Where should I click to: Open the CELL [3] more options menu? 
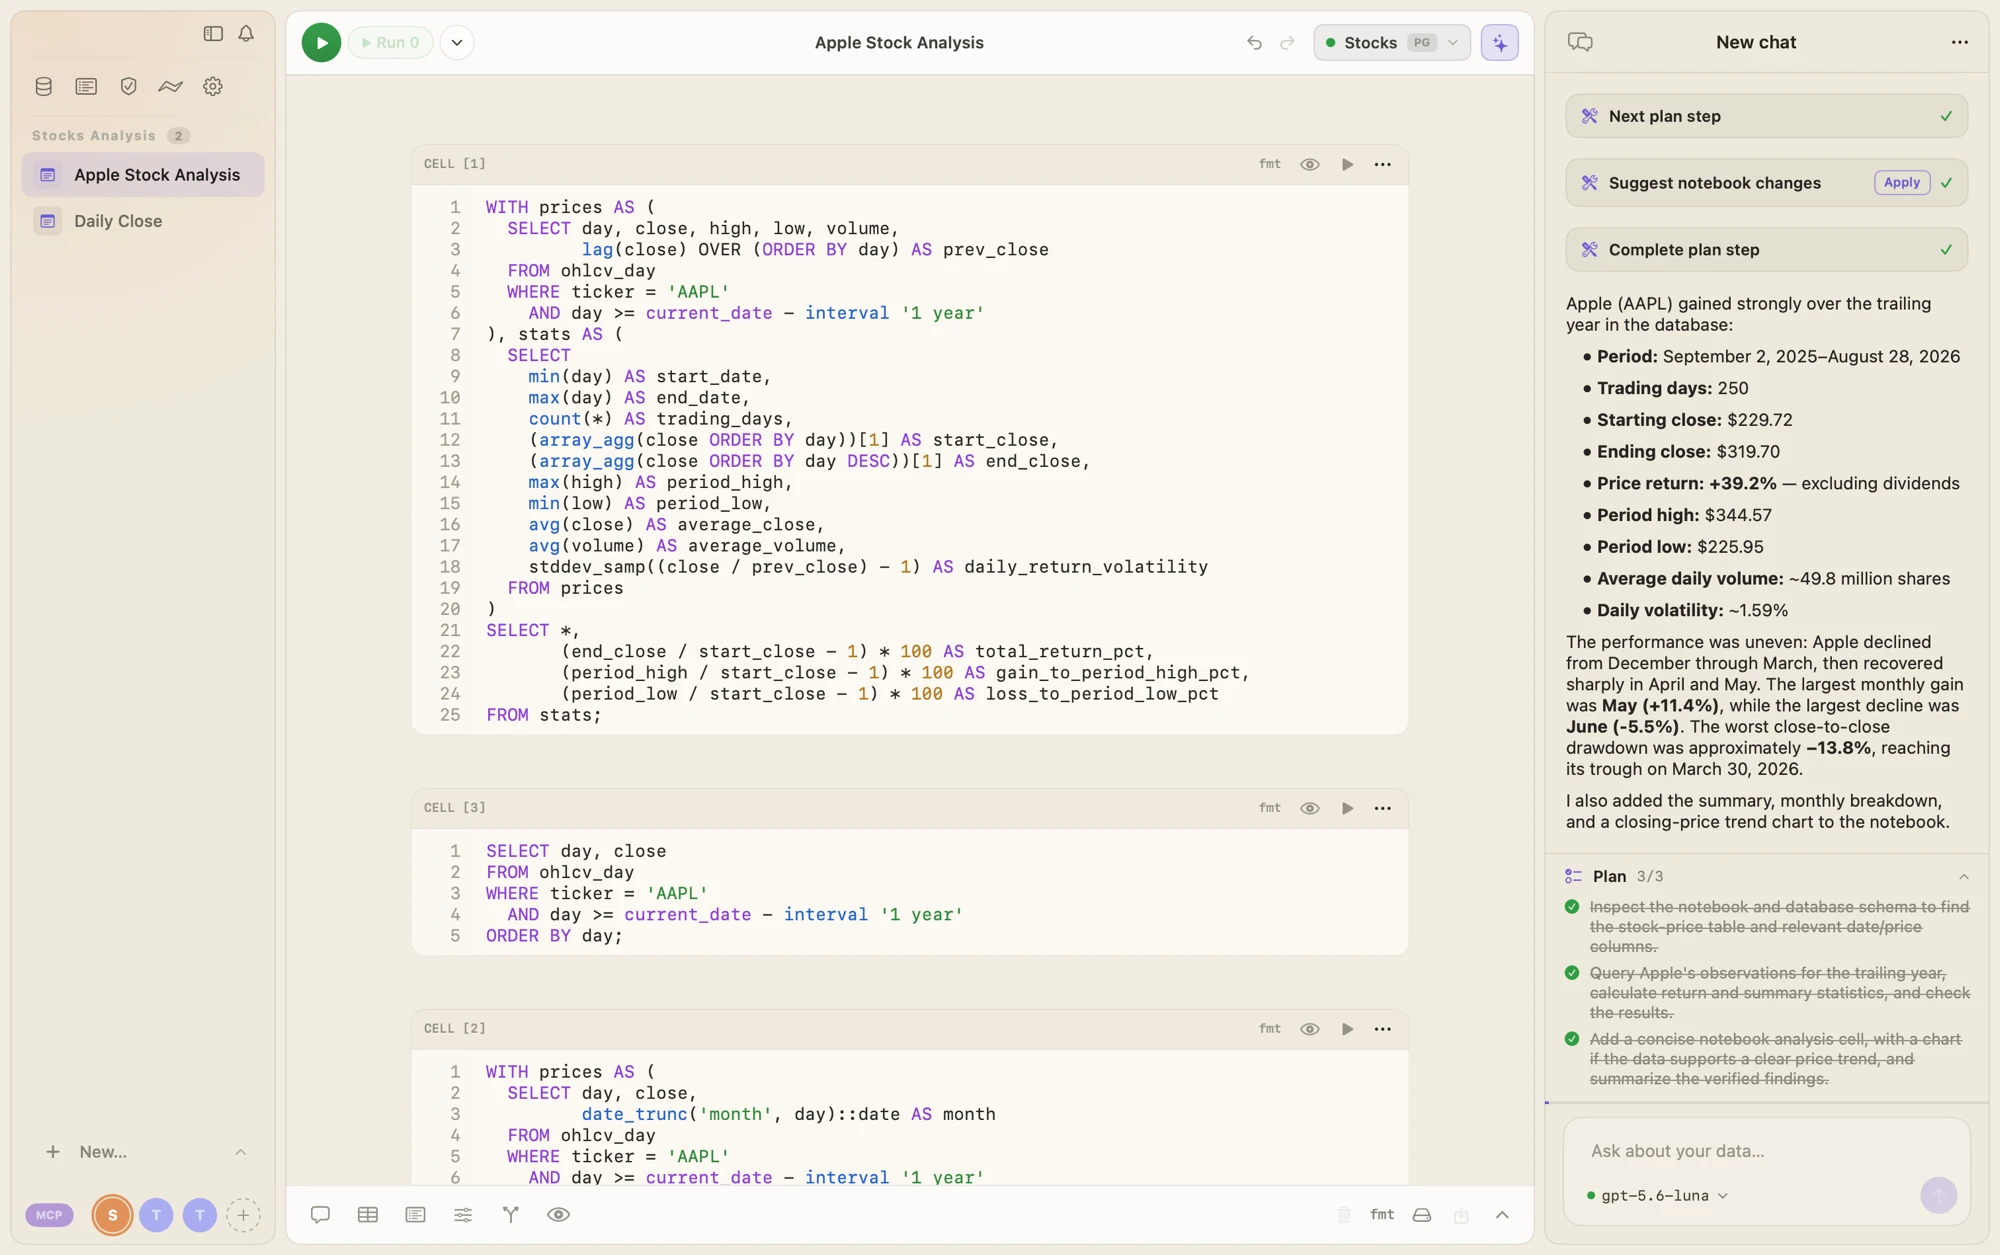coord(1382,808)
